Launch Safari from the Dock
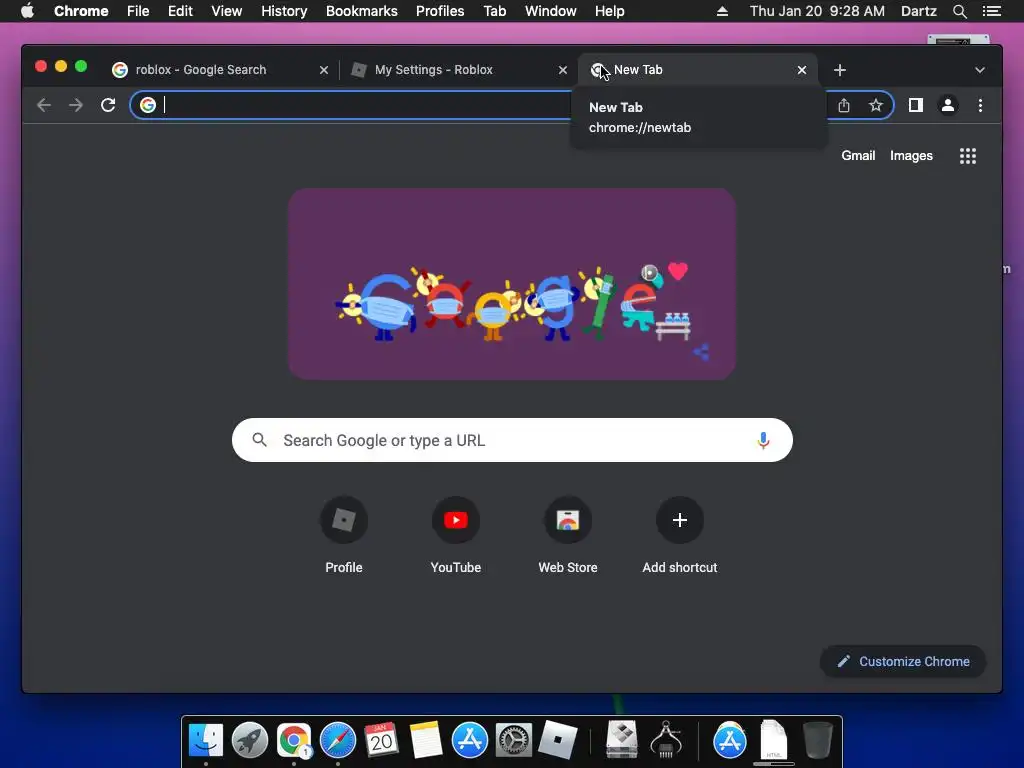 (338, 740)
